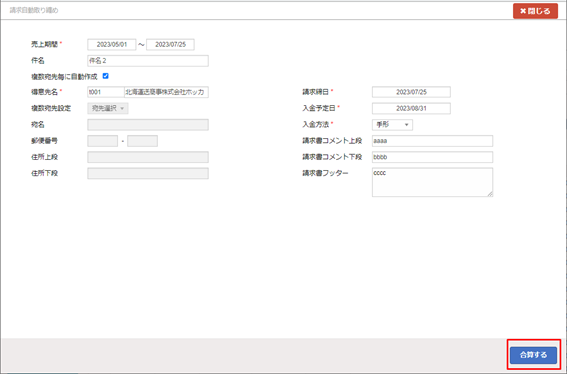567x374 pixels.
Task: Click the 住所上段 field
Action: point(148,157)
